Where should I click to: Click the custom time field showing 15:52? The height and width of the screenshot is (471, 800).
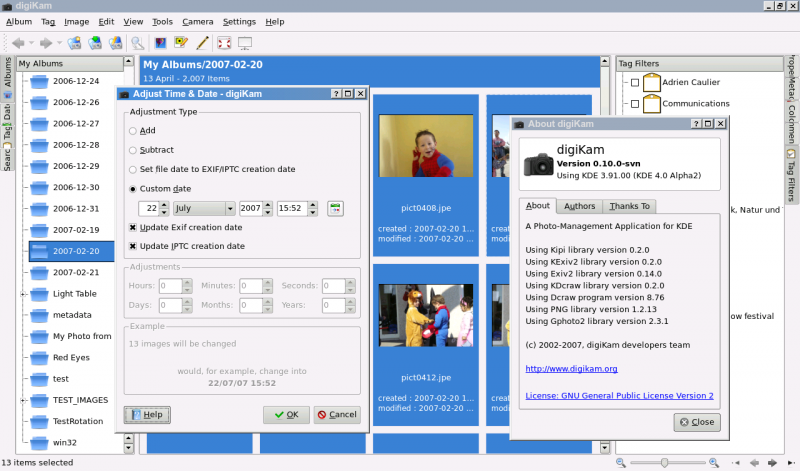[x=293, y=208]
